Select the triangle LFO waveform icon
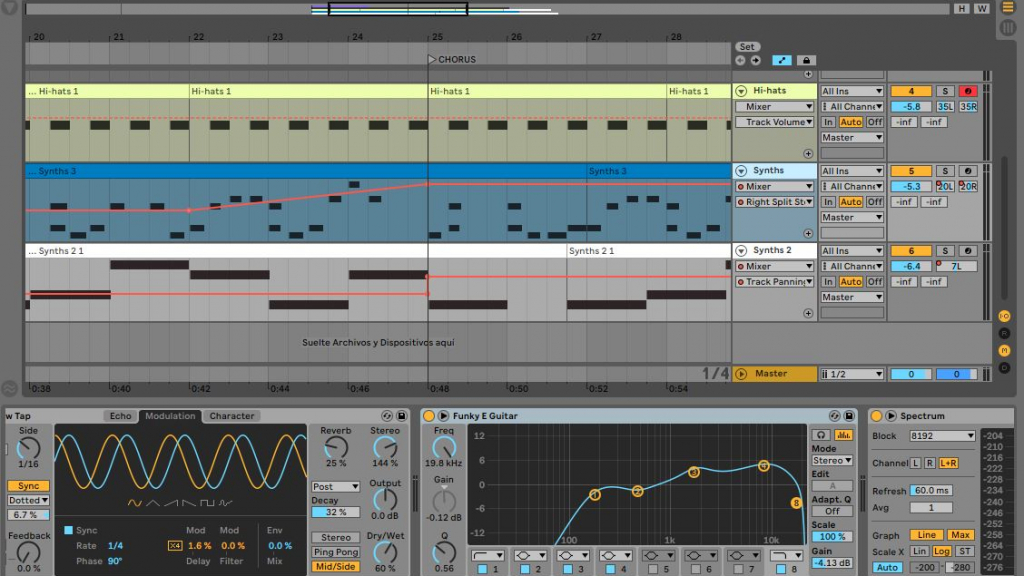 coord(153,503)
